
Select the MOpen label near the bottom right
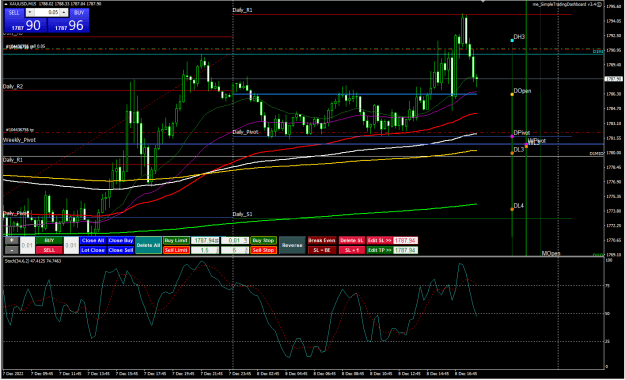551,253
